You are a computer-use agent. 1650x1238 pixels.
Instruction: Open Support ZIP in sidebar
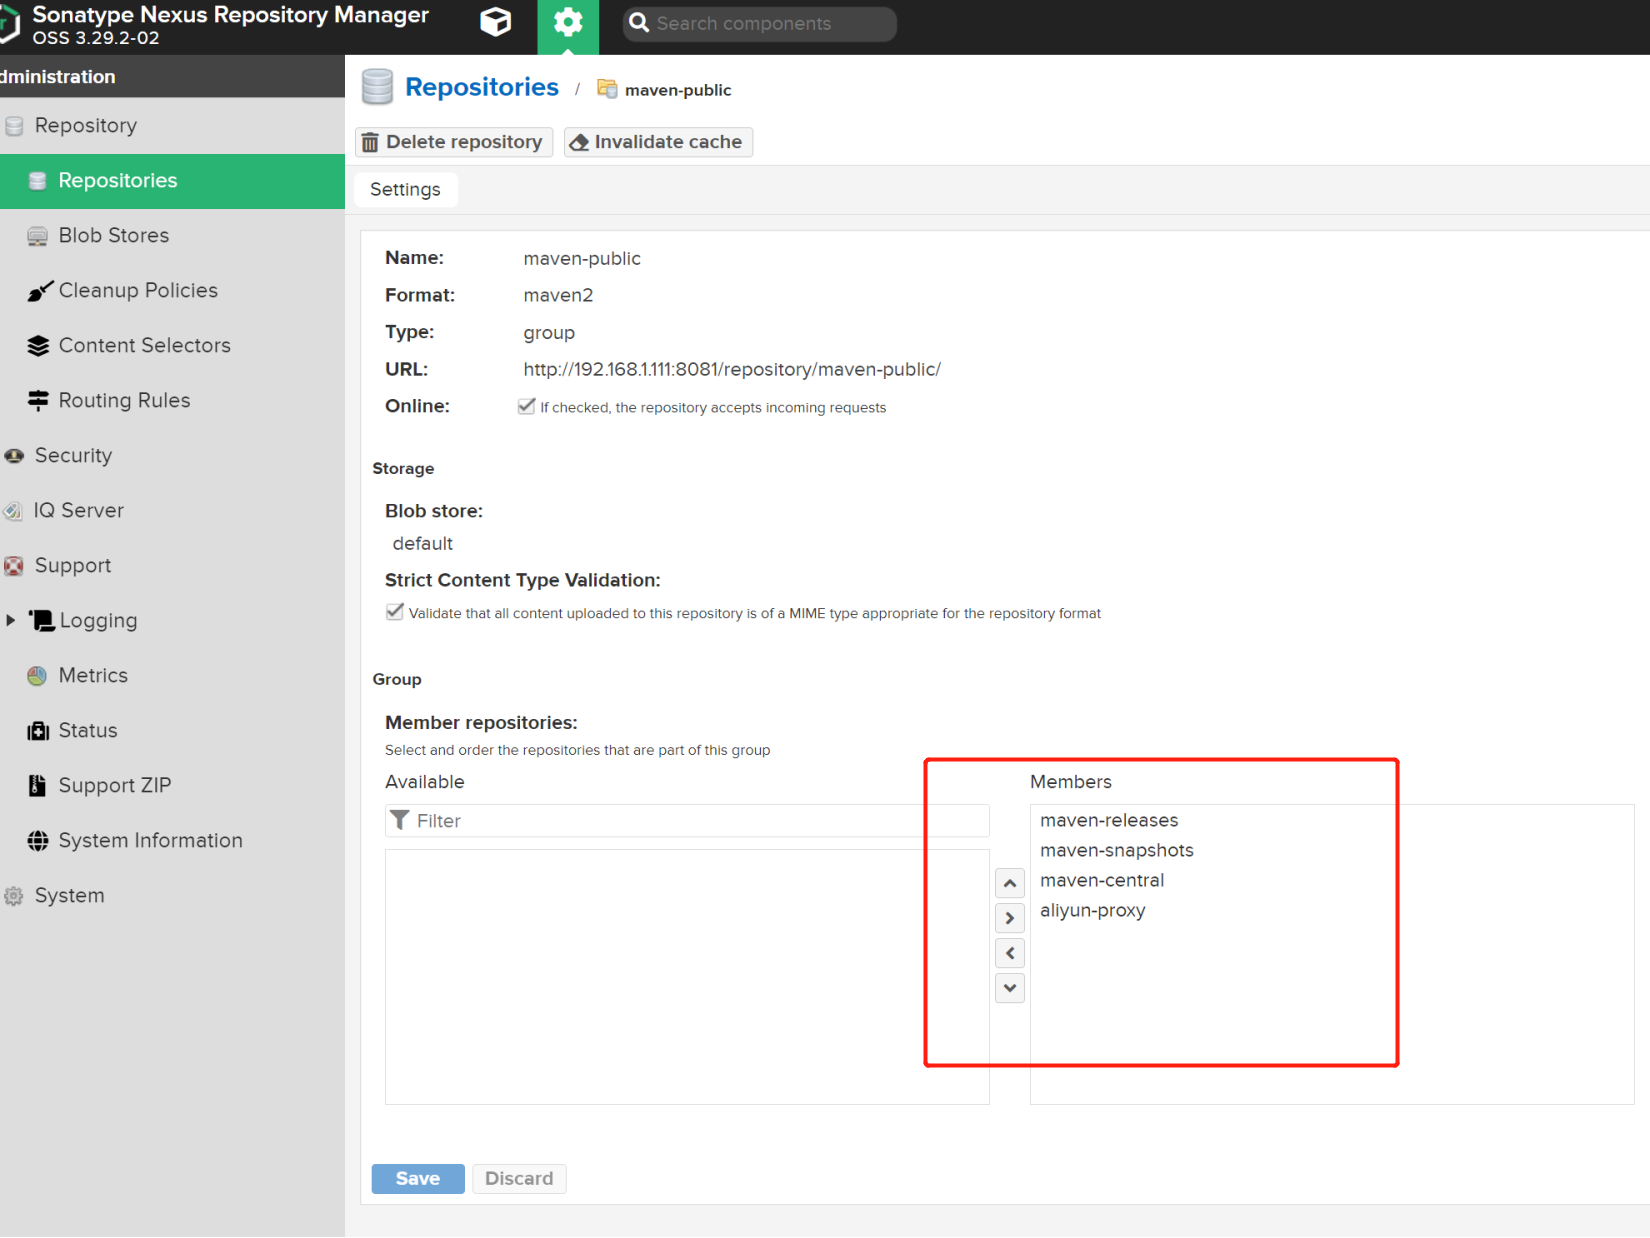[x=172, y=786]
